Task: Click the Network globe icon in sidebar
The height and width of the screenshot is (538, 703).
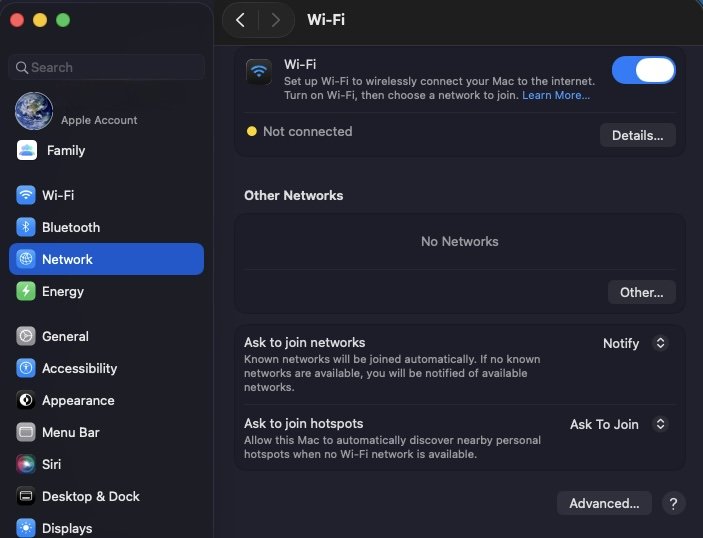Action: pos(26,259)
